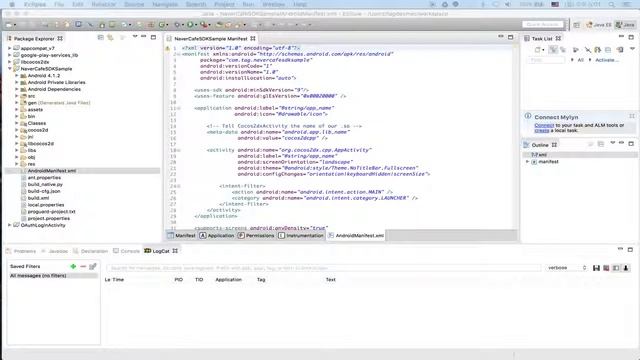Image resolution: width=640 pixels, height=360 pixels.
Task: Switch to the Manifest bottom tab
Action: pos(181,236)
